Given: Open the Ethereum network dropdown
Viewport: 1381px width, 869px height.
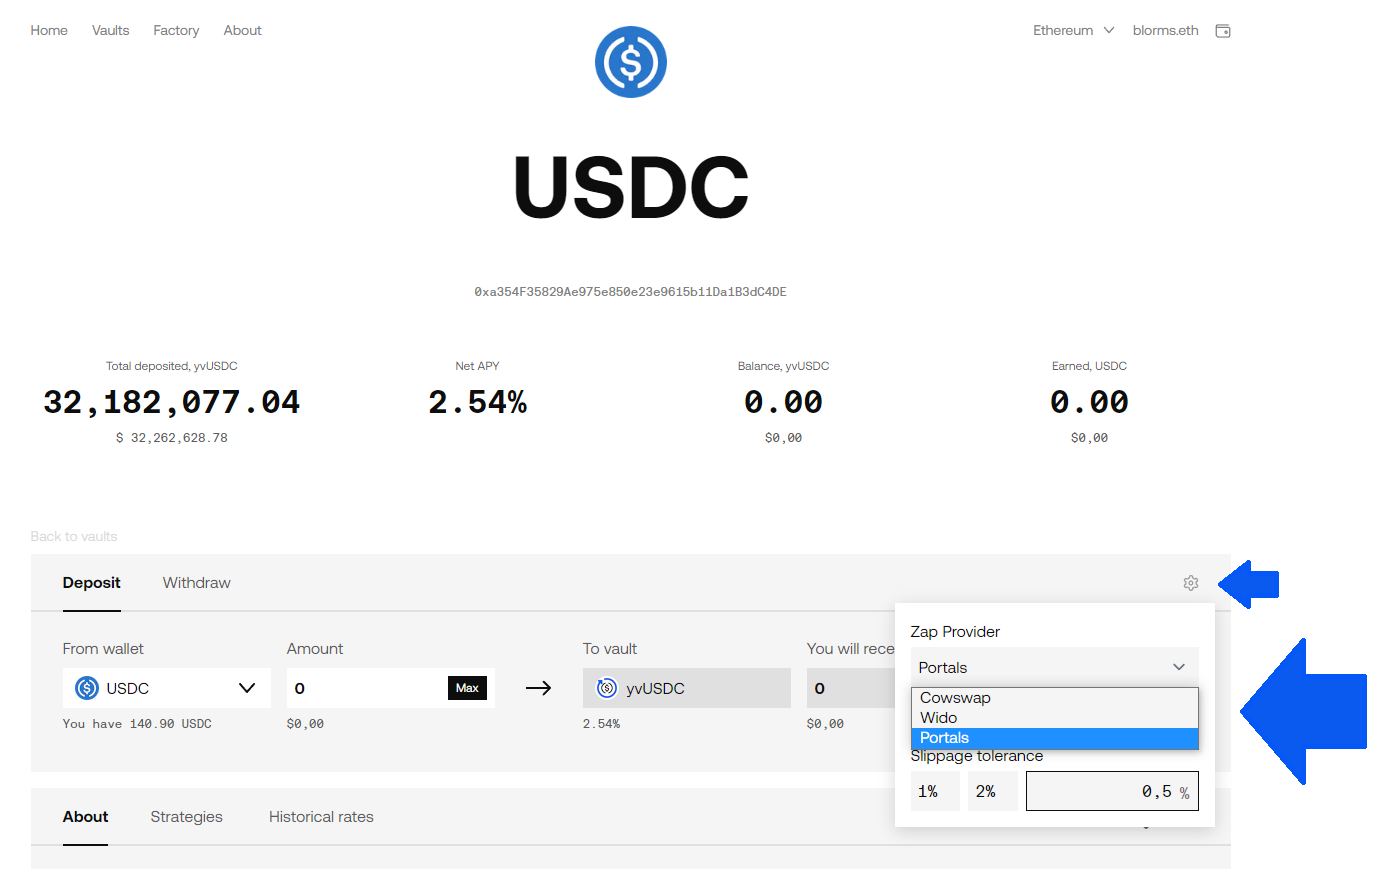Looking at the screenshot, I should point(1073,31).
